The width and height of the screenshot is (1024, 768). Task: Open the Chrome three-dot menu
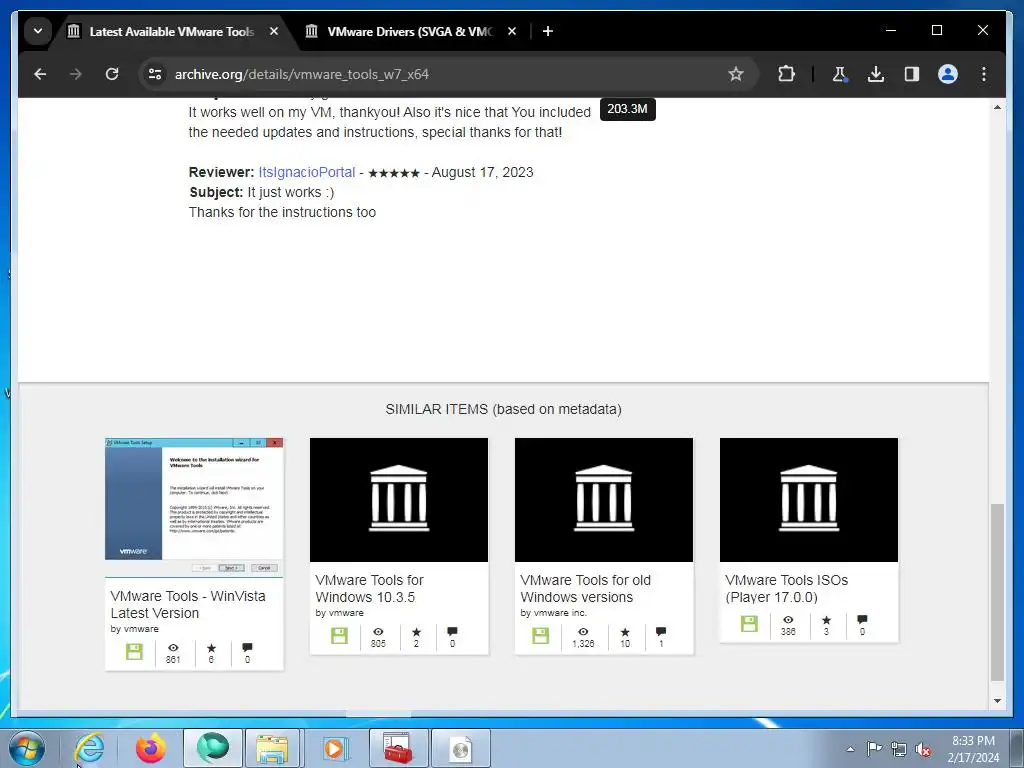point(984,74)
